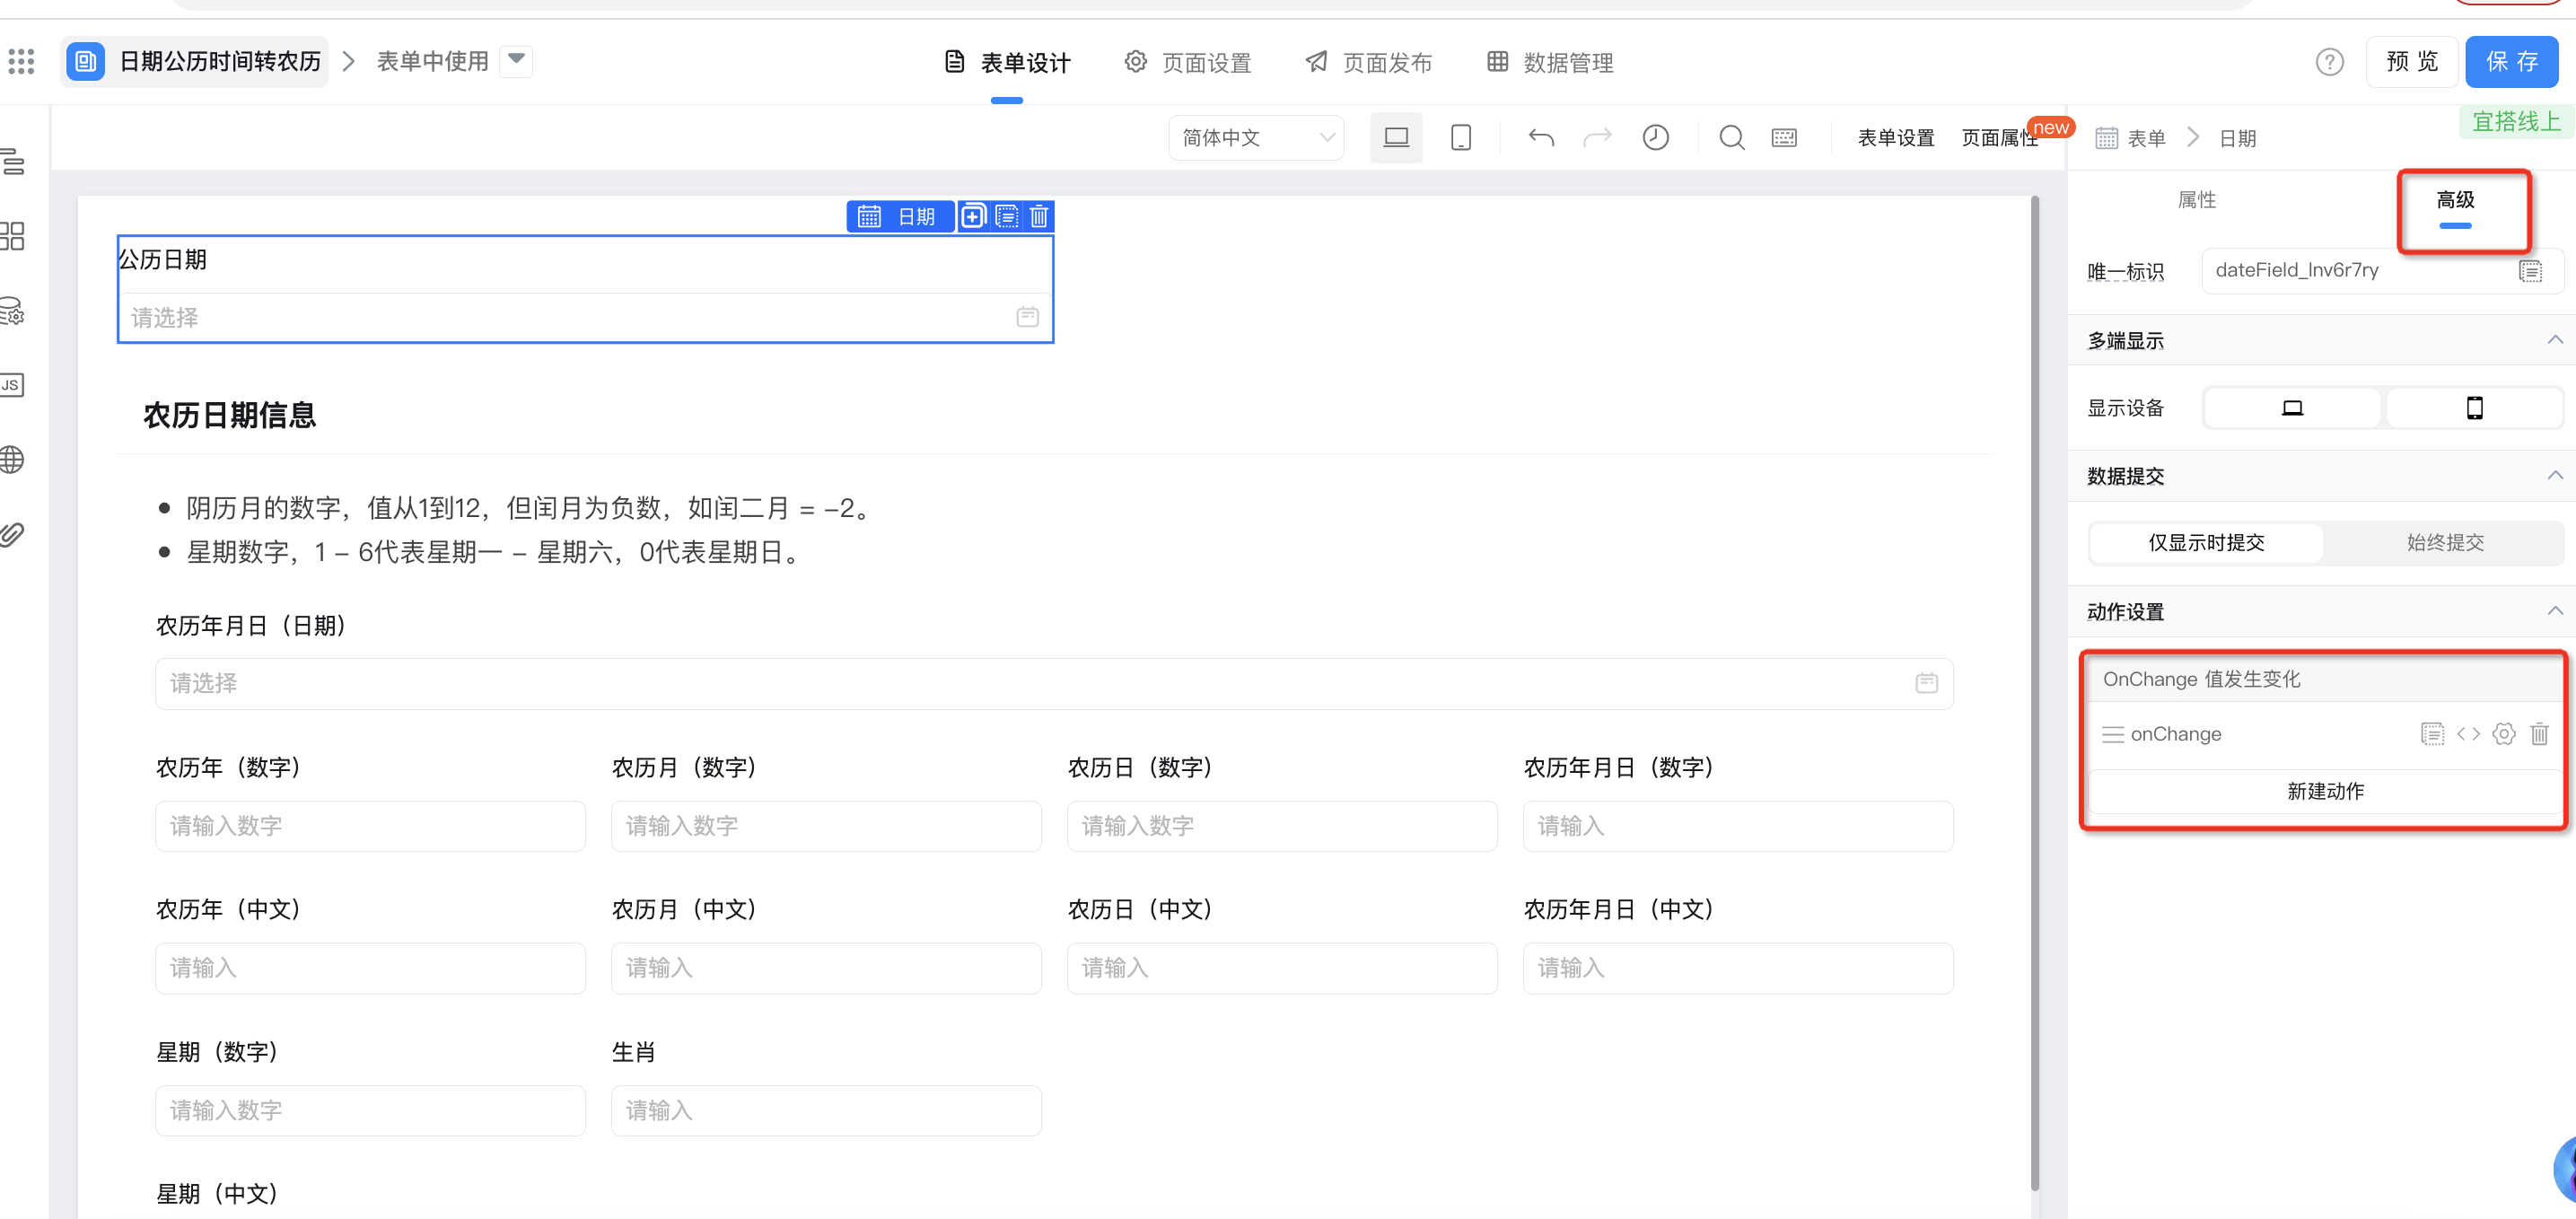Open the outline tree sidebar icon

click(x=13, y=161)
